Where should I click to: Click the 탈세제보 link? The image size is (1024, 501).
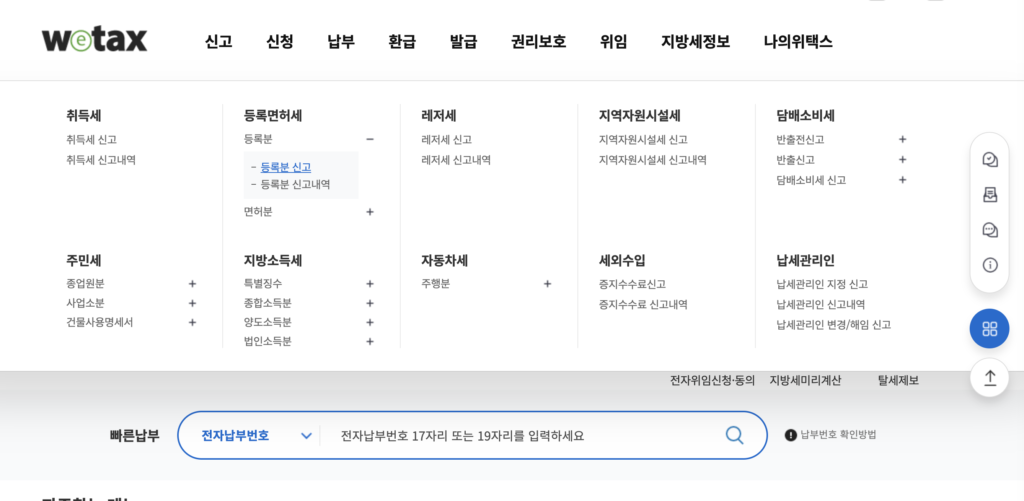click(x=898, y=380)
